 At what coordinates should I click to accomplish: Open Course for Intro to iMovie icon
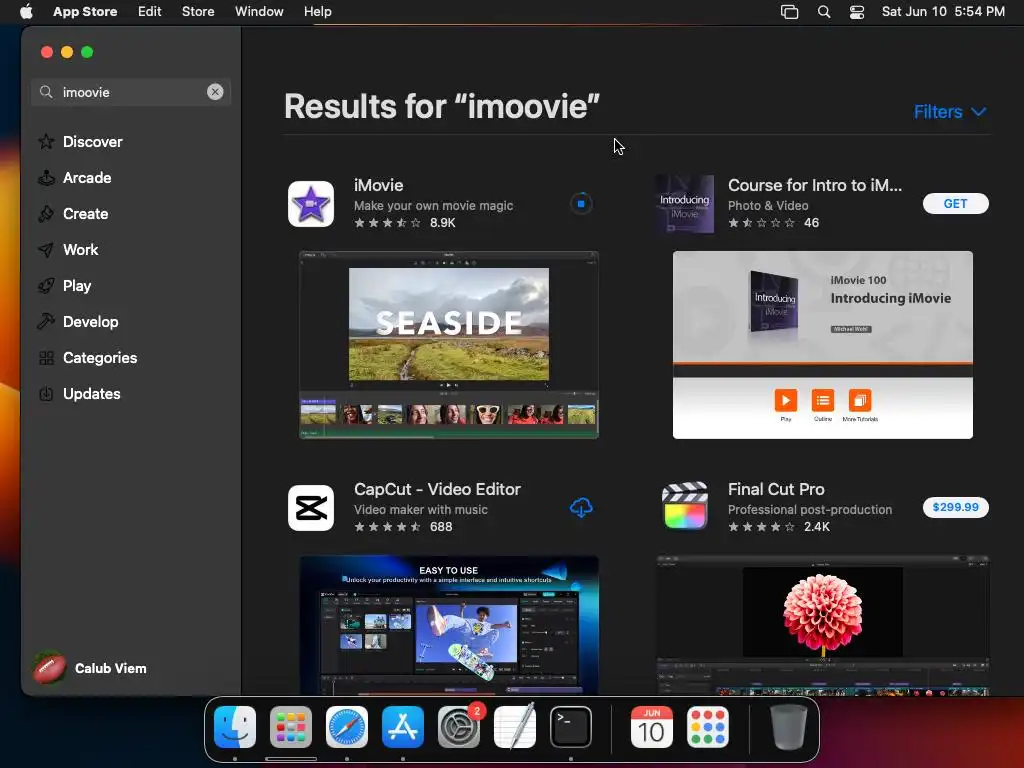click(684, 204)
